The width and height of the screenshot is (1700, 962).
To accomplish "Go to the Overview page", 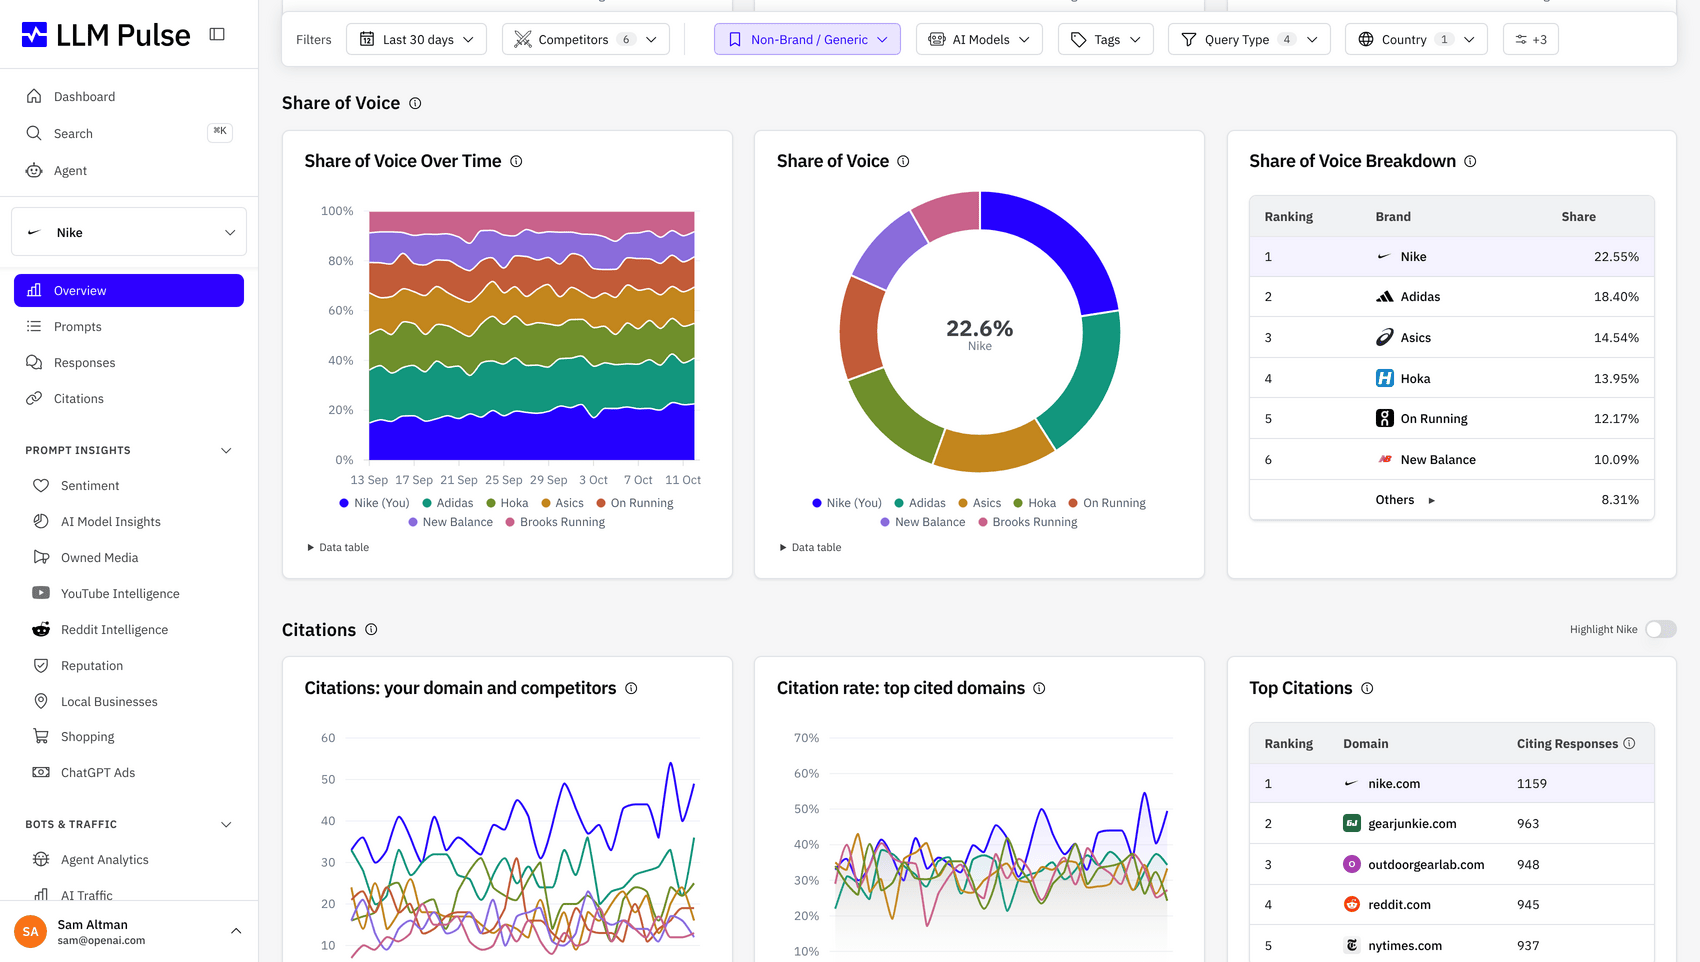I will (129, 290).
